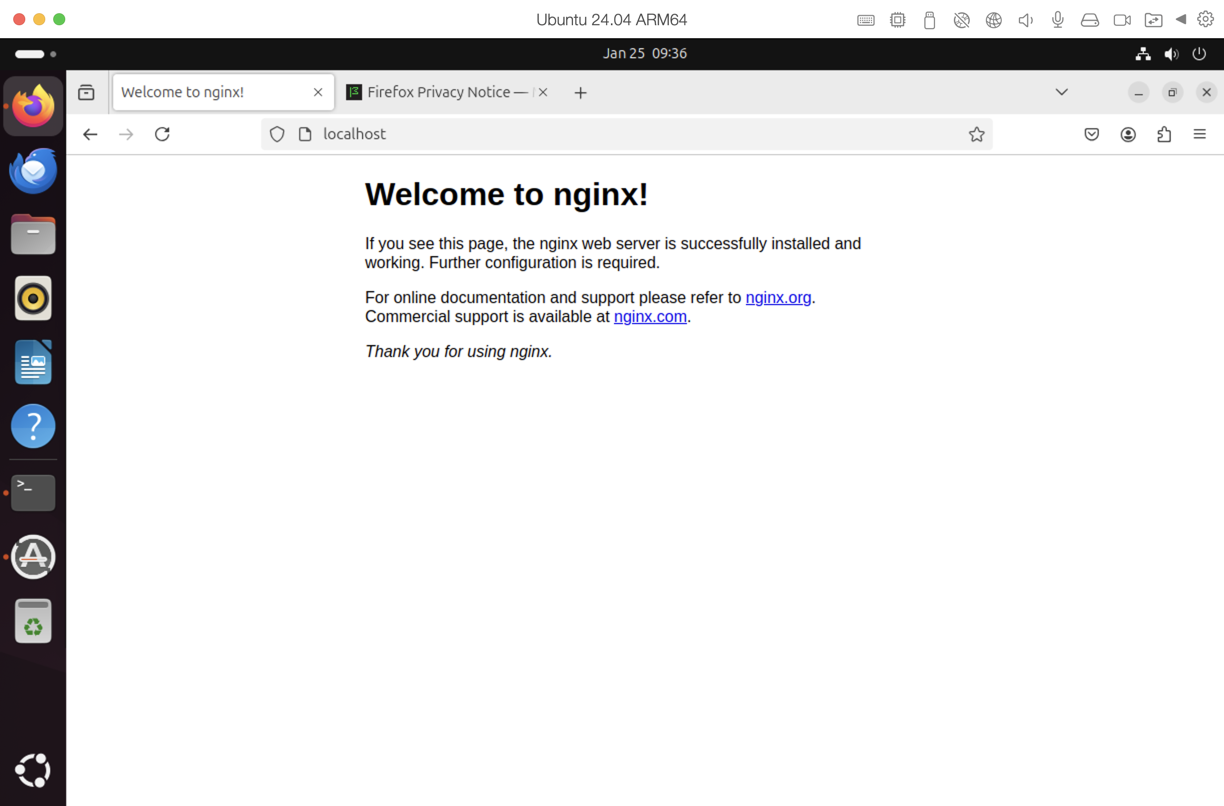Open Firefox View in tab bar
The width and height of the screenshot is (1224, 806).
pos(86,92)
